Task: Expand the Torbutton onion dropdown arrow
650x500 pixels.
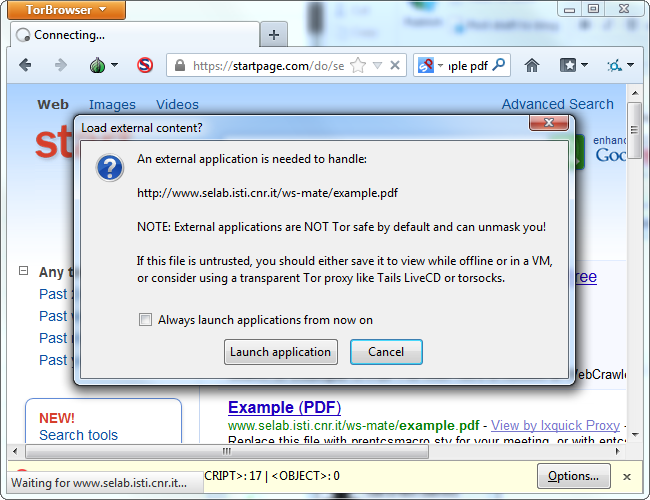Action: point(114,65)
